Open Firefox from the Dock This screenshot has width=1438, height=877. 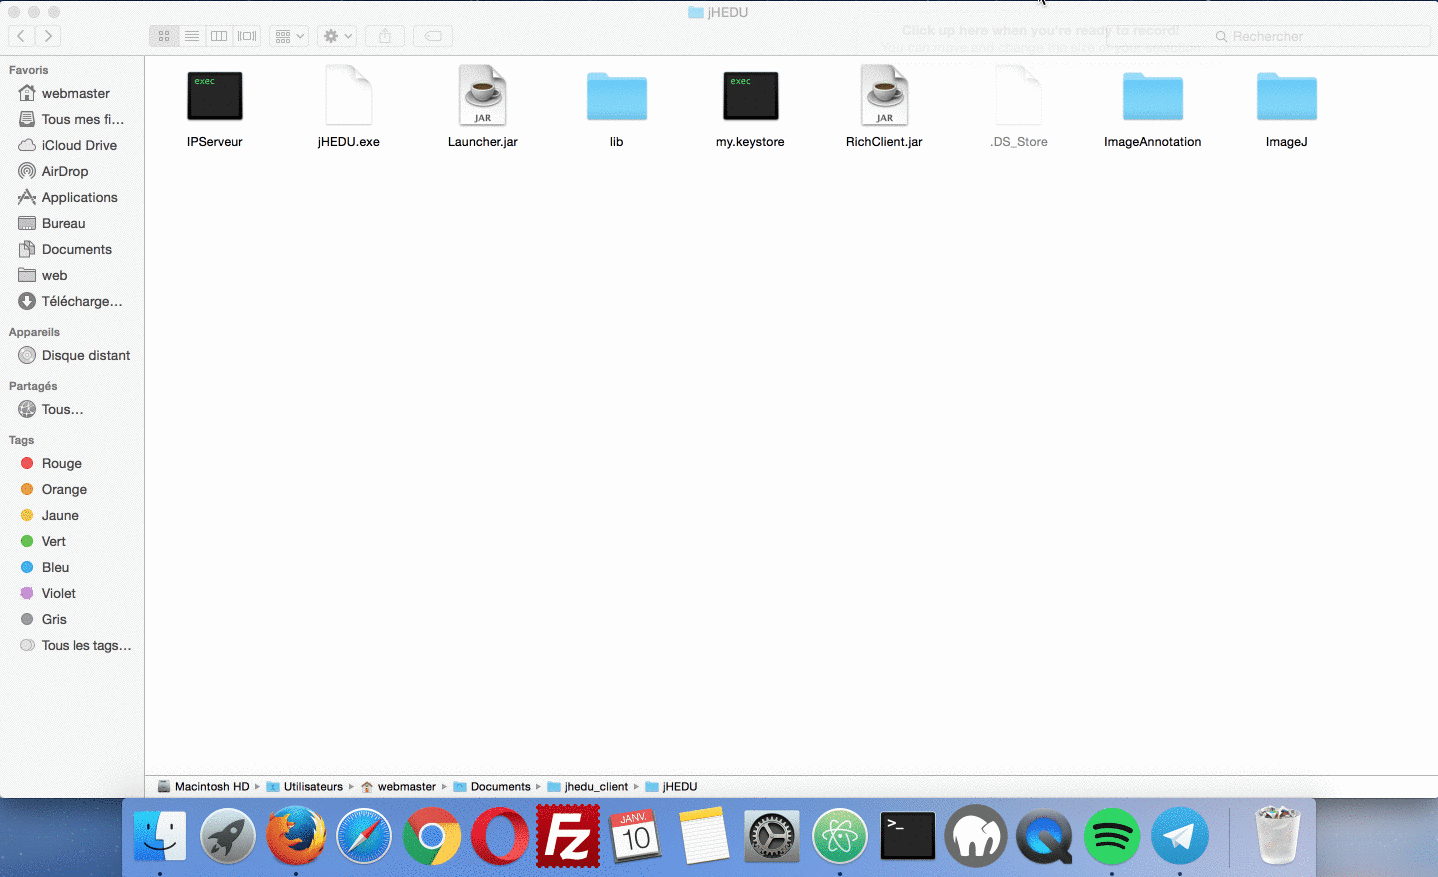tap(296, 836)
